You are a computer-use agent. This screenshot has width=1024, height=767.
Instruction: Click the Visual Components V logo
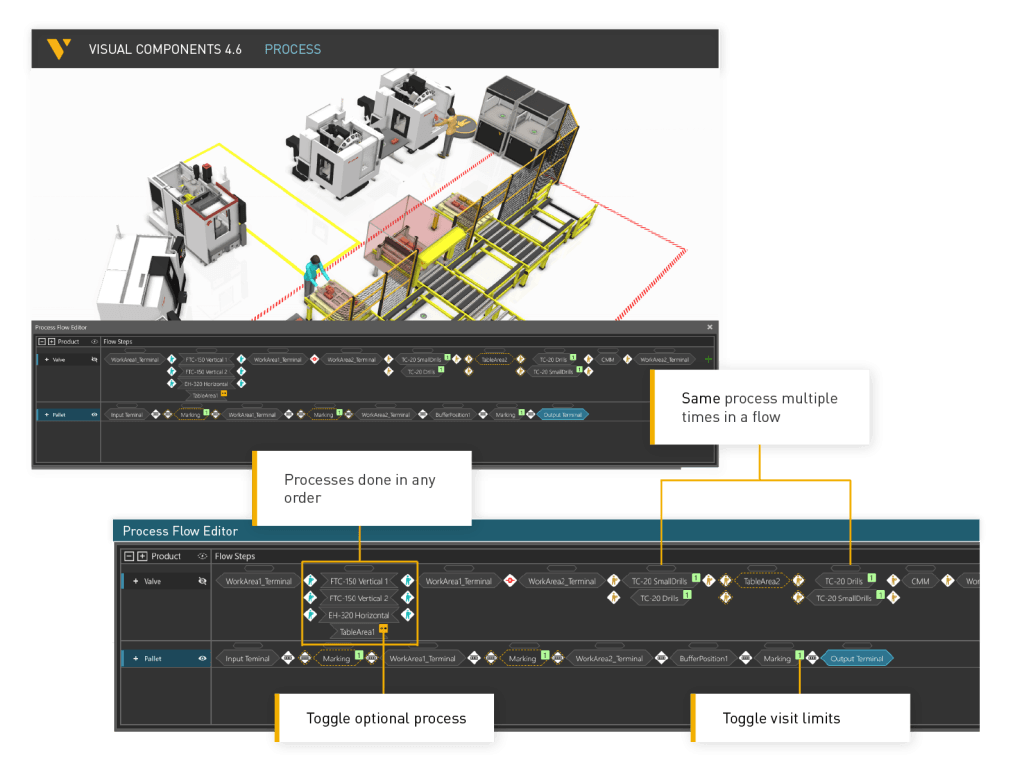coord(59,49)
